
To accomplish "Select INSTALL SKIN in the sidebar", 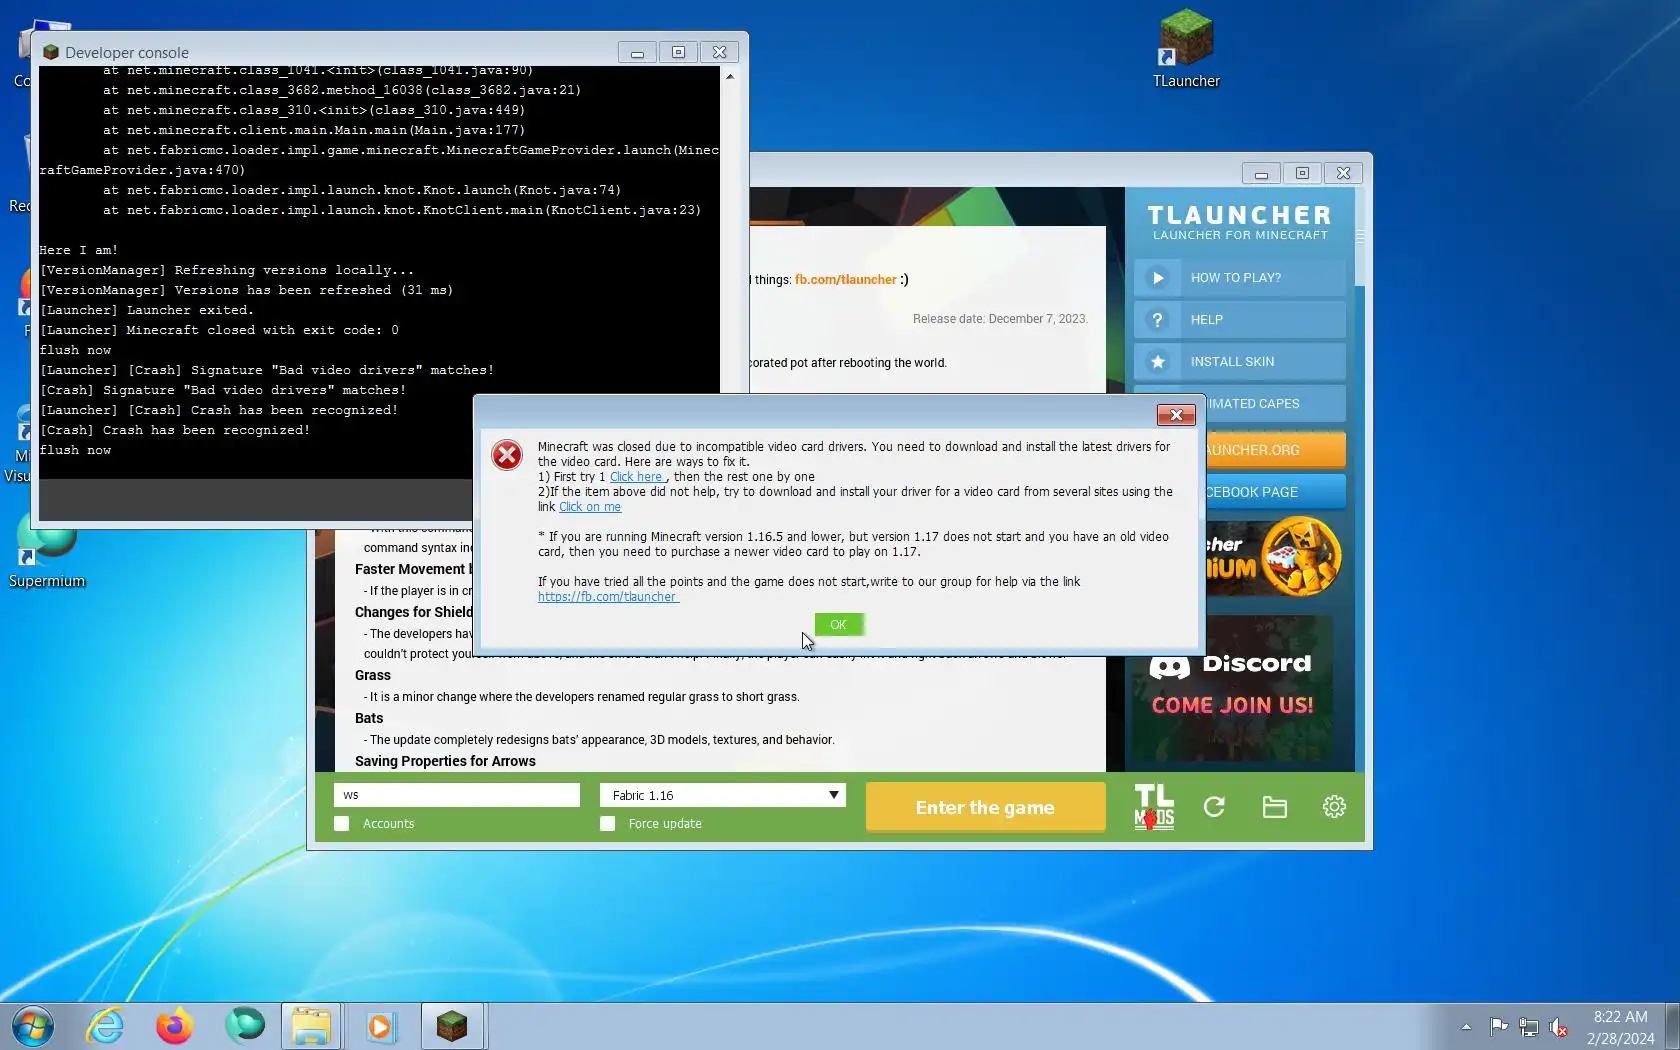I will 1240,362.
